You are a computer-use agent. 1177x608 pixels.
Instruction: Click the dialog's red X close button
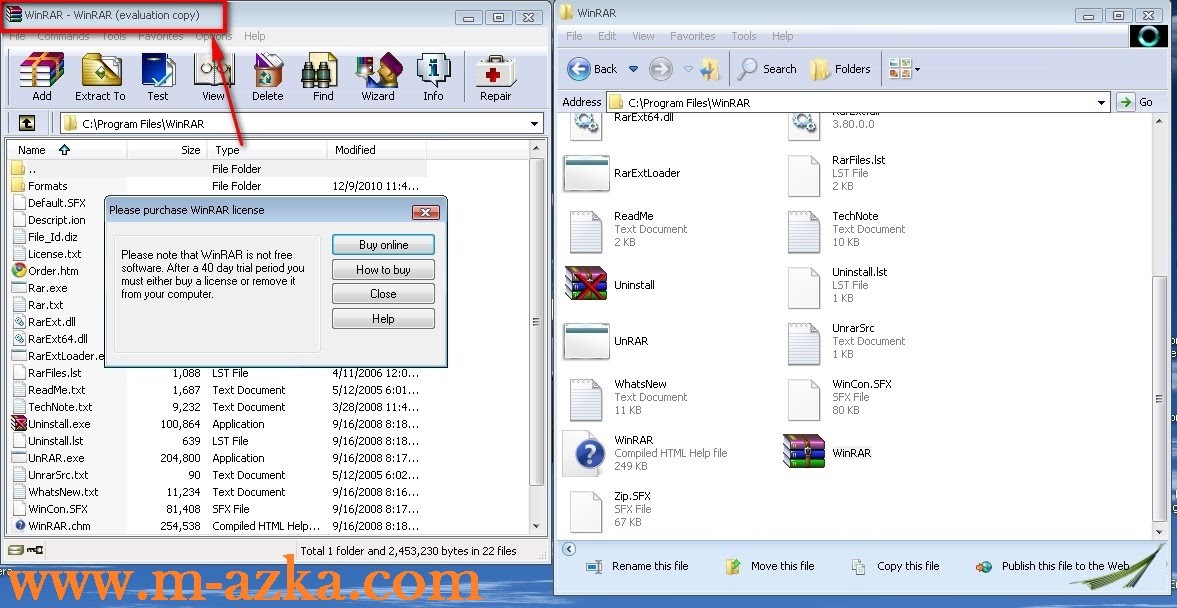coord(426,212)
